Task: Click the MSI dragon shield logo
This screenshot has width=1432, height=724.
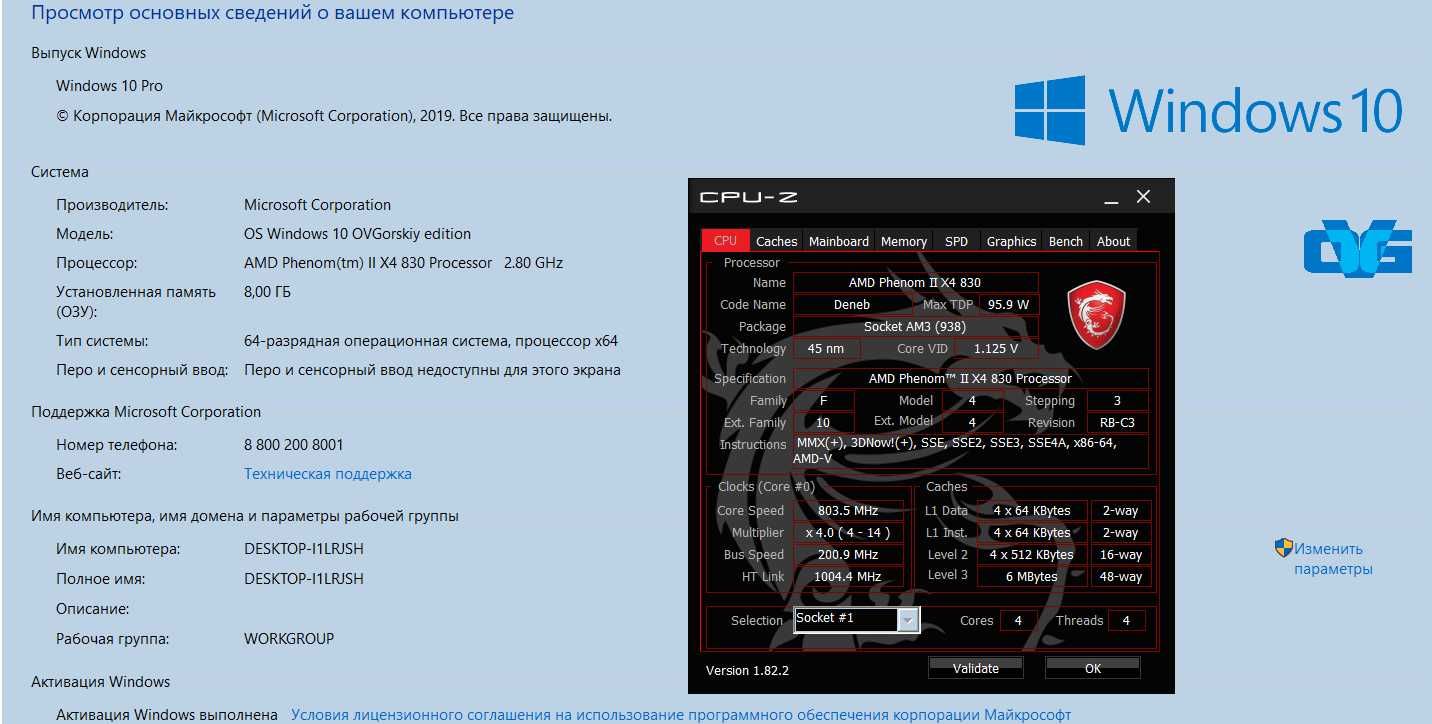Action: coord(1097,314)
